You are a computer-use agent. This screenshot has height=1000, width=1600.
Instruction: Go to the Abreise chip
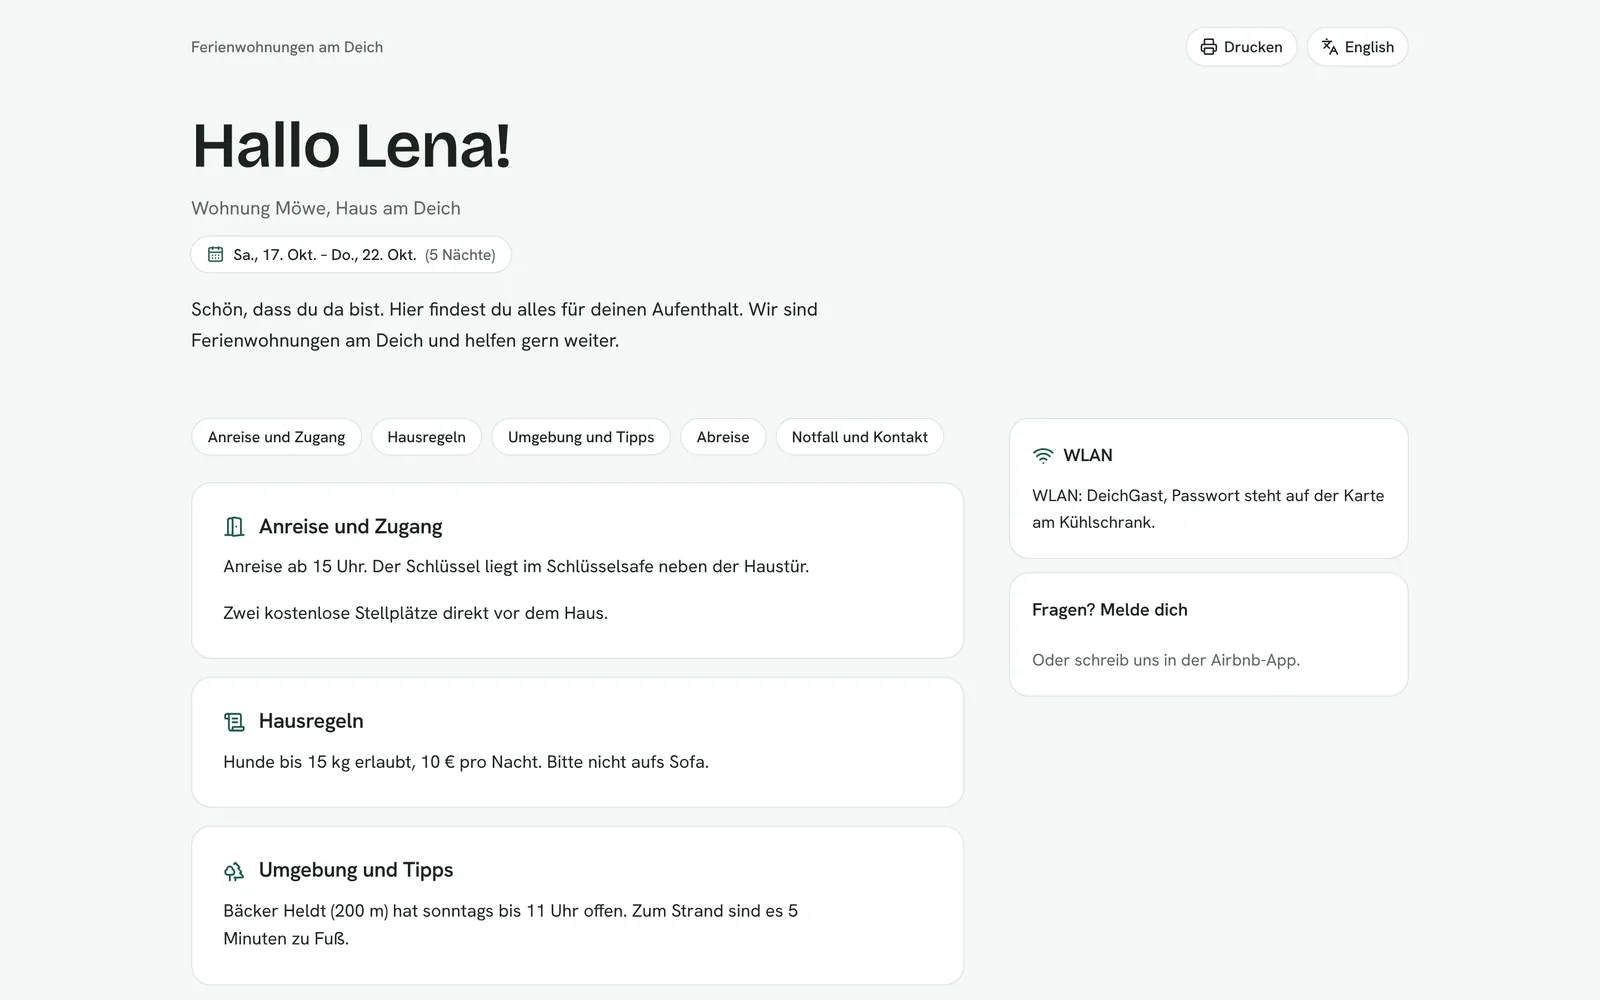tap(723, 437)
